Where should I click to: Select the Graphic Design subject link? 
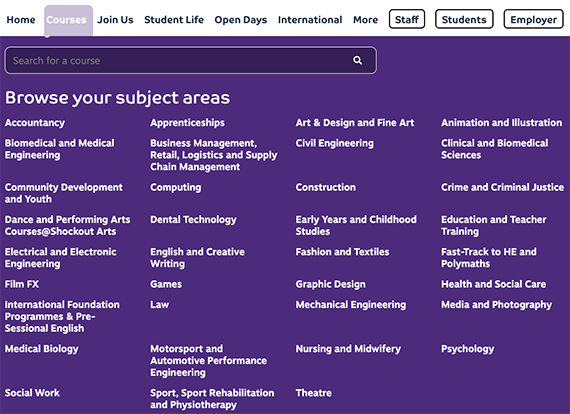click(330, 284)
